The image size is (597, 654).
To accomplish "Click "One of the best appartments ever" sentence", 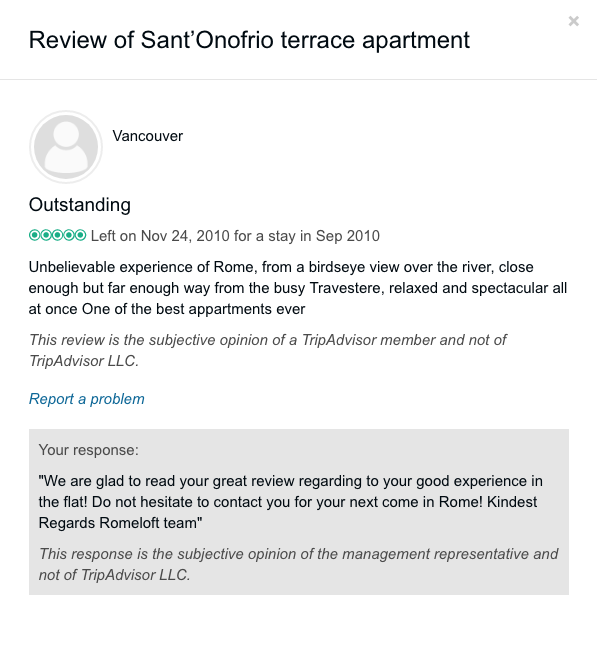I will point(193,309).
